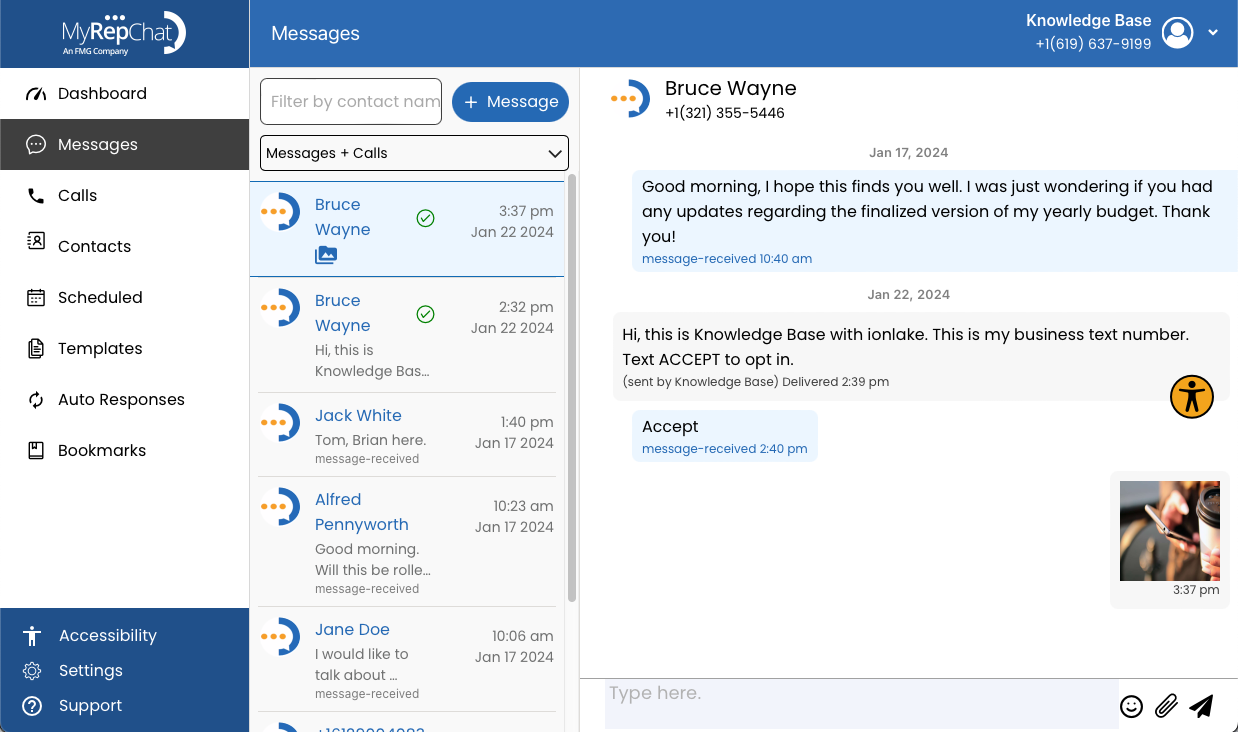Viewport: 1238px width, 732px height.
Task: Click the Accept received message bubble
Action: point(725,436)
